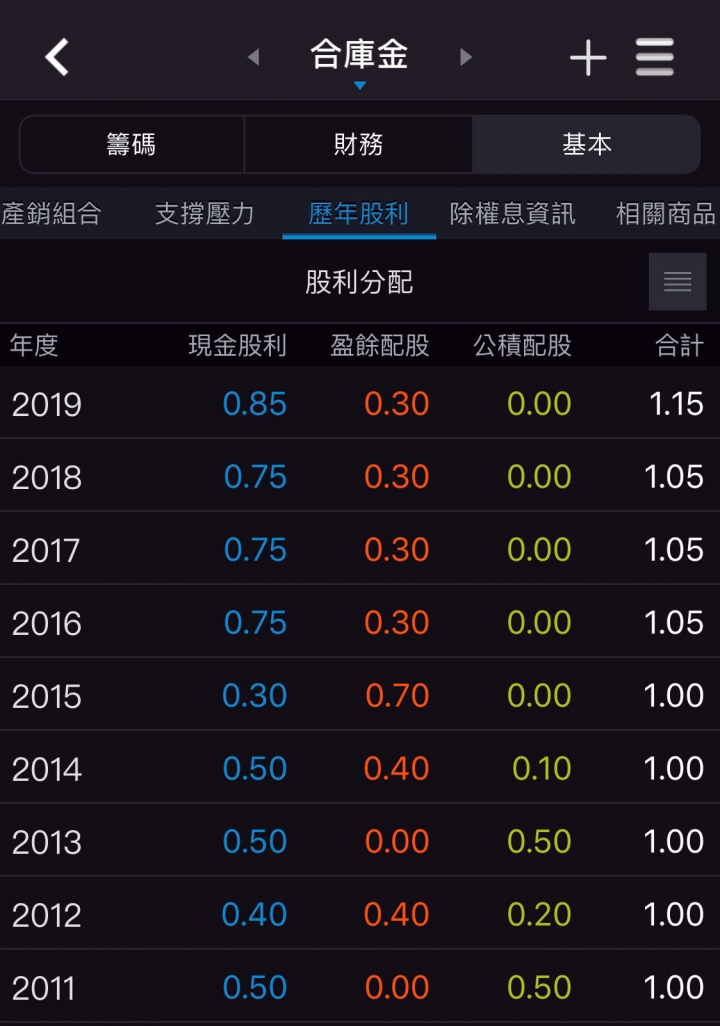Select the 基本 tab

pos(586,144)
